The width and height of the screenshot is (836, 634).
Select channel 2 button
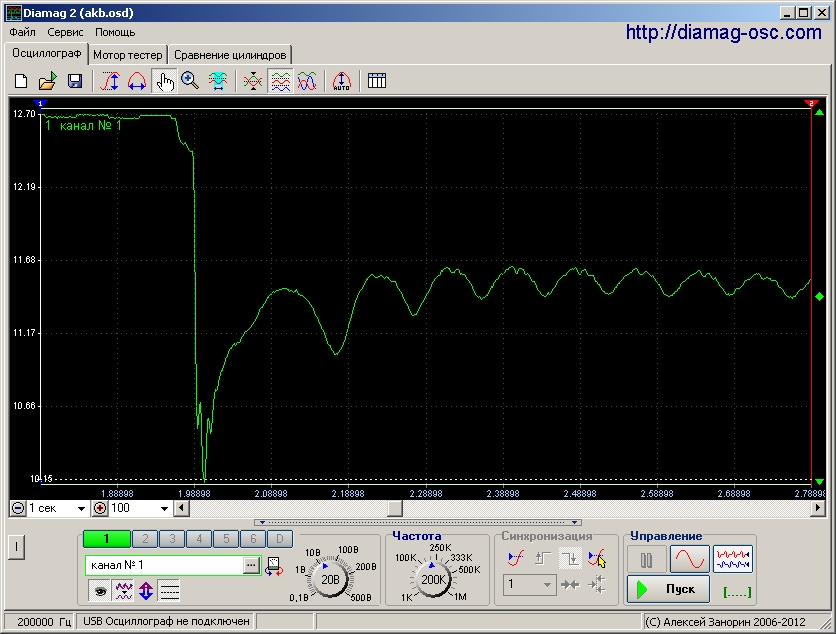coord(145,539)
